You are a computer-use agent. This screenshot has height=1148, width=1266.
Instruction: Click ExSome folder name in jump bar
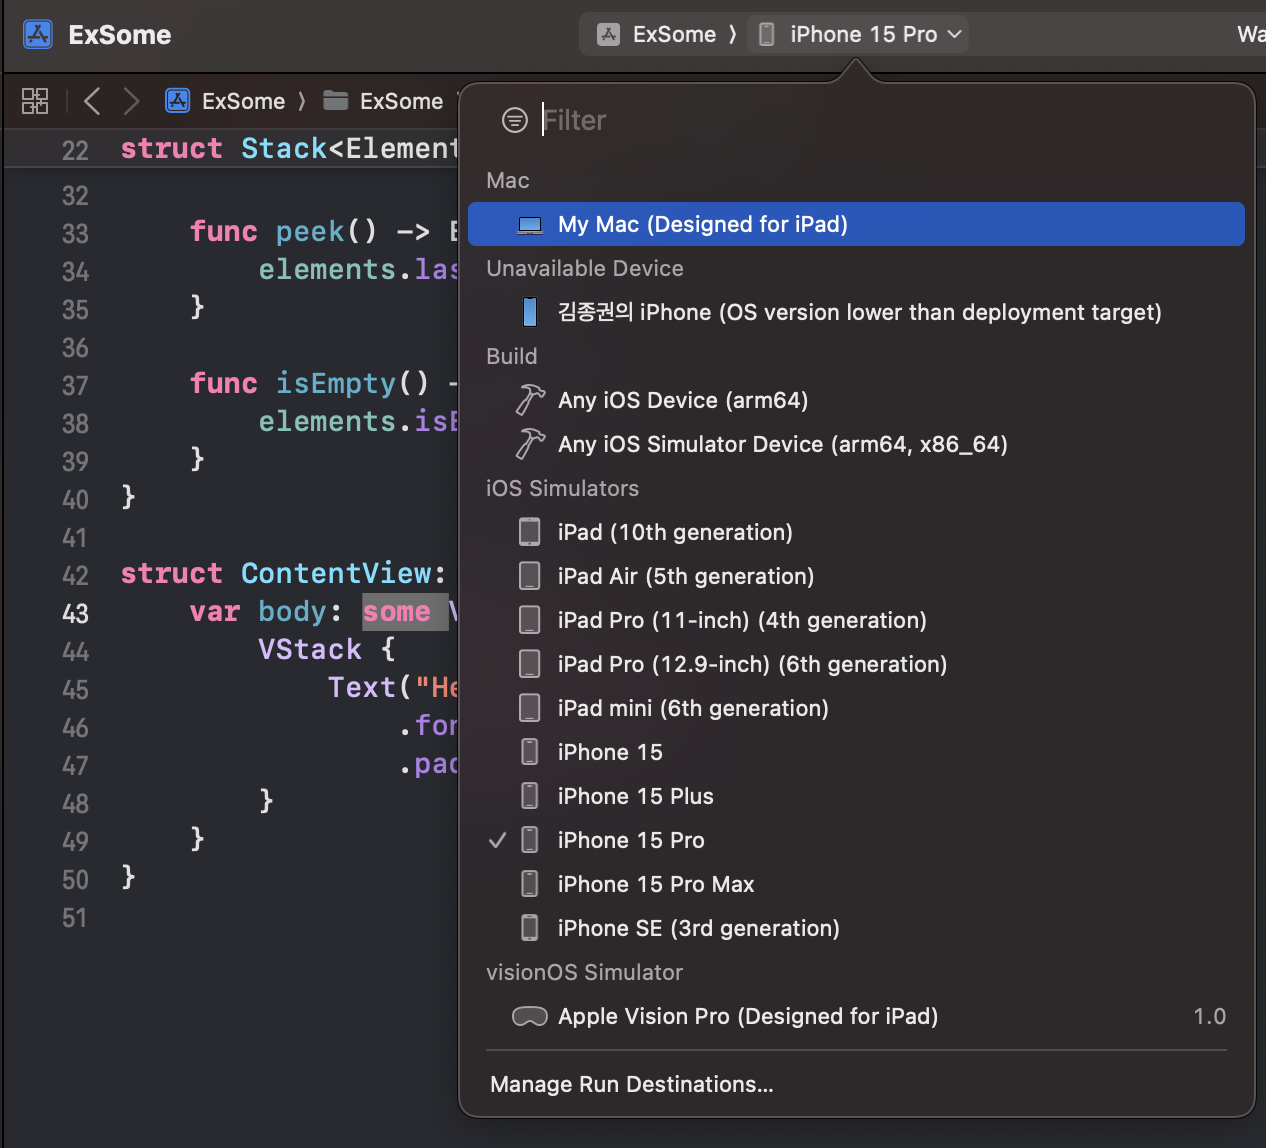(x=401, y=101)
